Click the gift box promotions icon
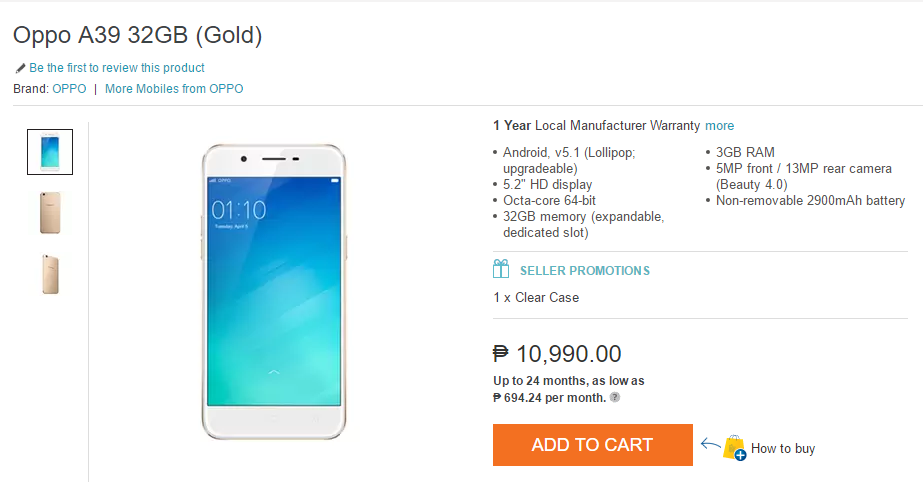 coord(502,270)
